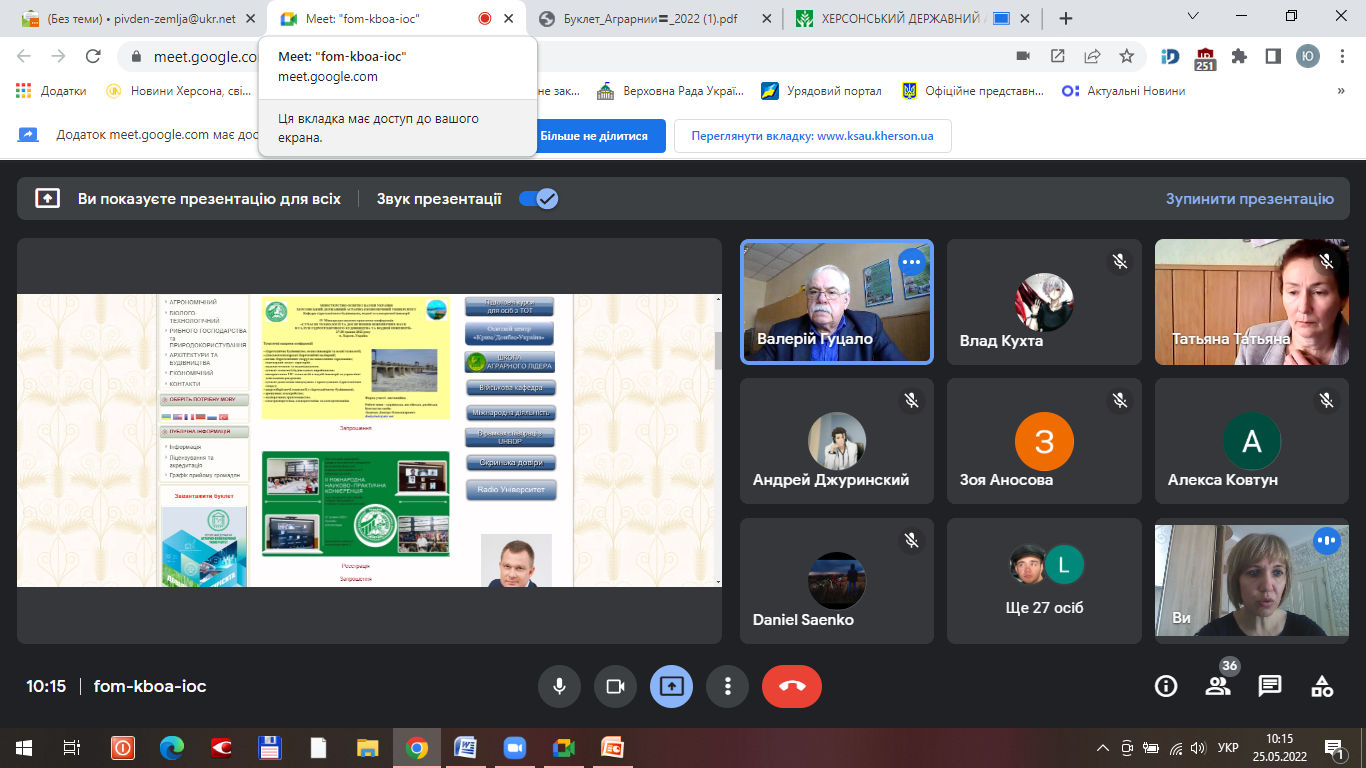Adjust volume from system tray
Image resolution: width=1366 pixels, height=768 pixels.
click(x=1198, y=747)
